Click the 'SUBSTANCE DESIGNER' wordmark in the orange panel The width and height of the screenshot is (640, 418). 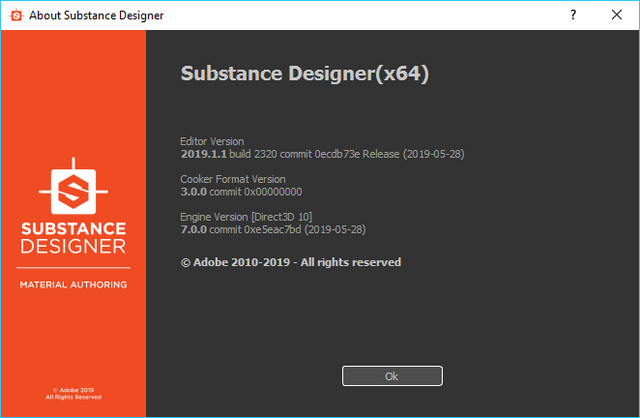coord(73,238)
